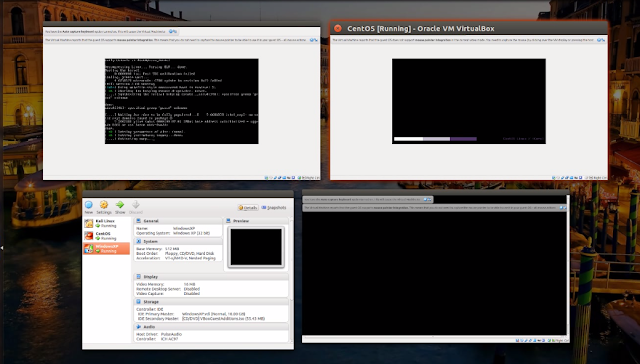Click the Preview section monitor icon
The width and height of the screenshot is (640, 364).
pyautogui.click(x=229, y=221)
